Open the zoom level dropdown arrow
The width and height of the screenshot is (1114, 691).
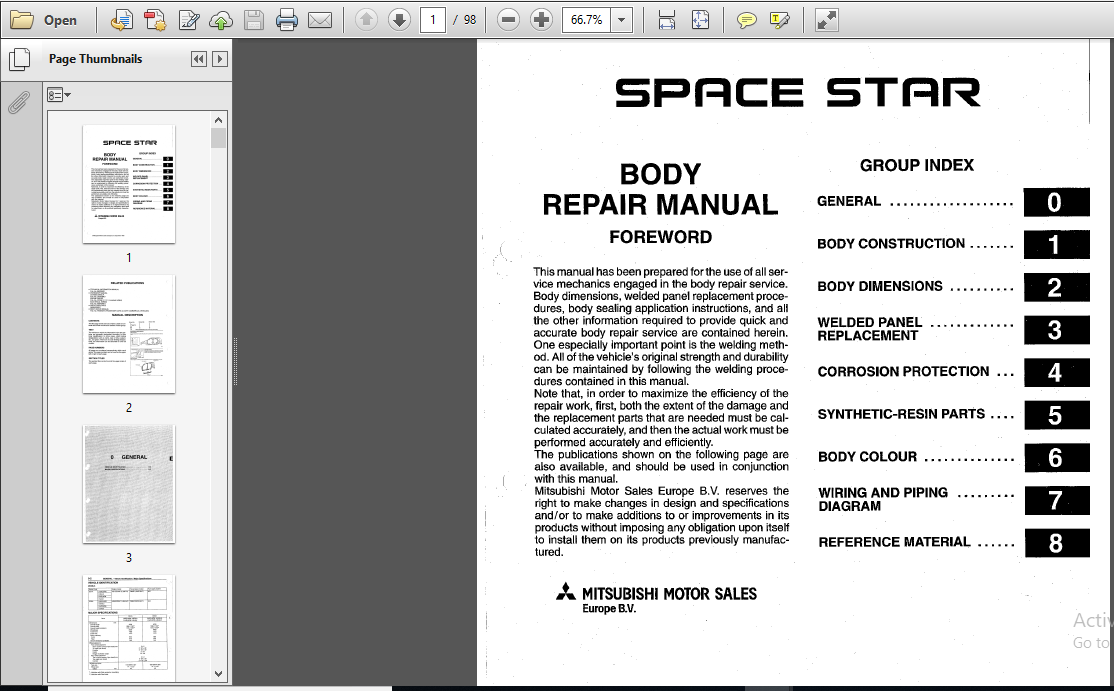click(x=622, y=20)
